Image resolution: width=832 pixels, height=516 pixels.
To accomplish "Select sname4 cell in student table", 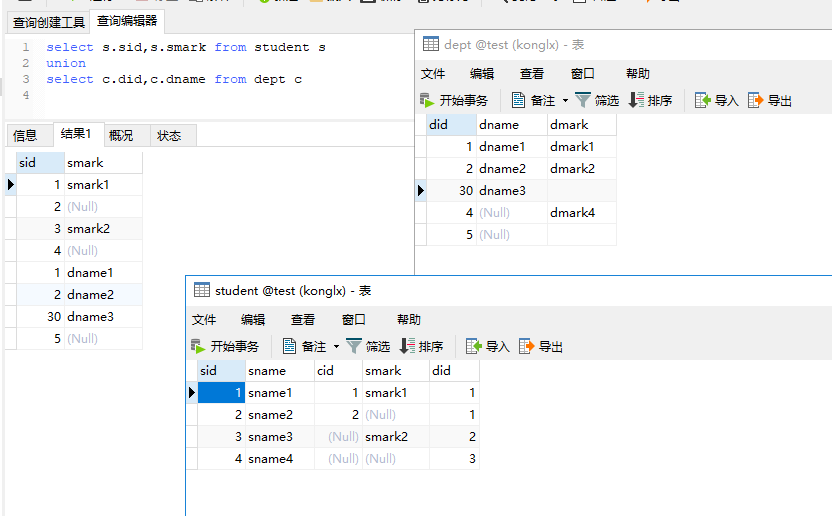I will (280, 459).
